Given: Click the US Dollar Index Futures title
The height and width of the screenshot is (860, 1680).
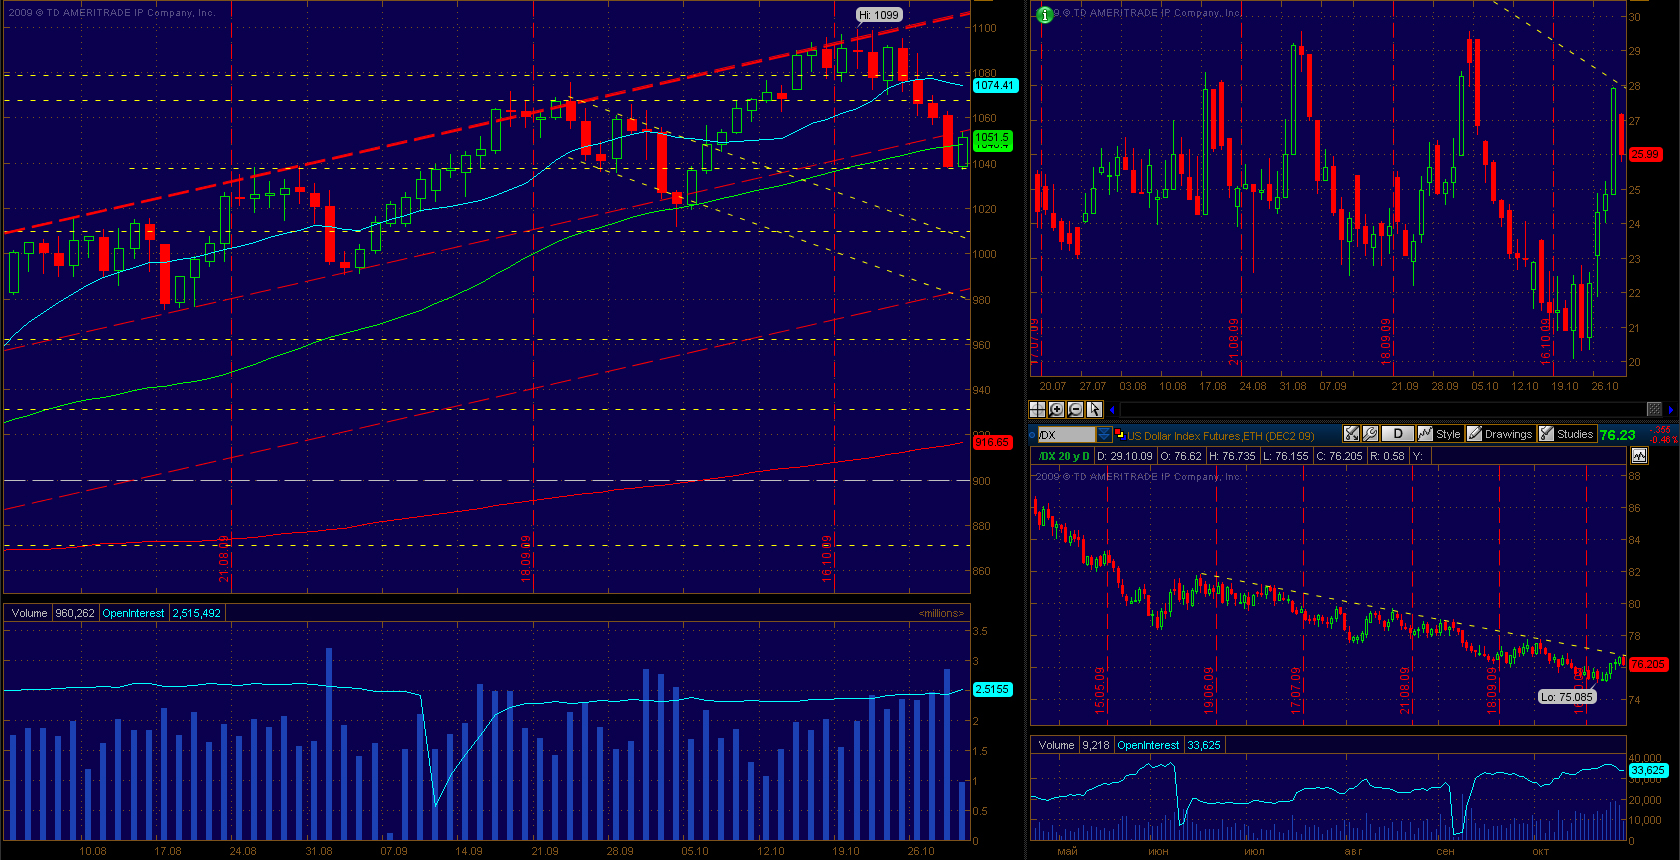Looking at the screenshot, I should 1221,436.
